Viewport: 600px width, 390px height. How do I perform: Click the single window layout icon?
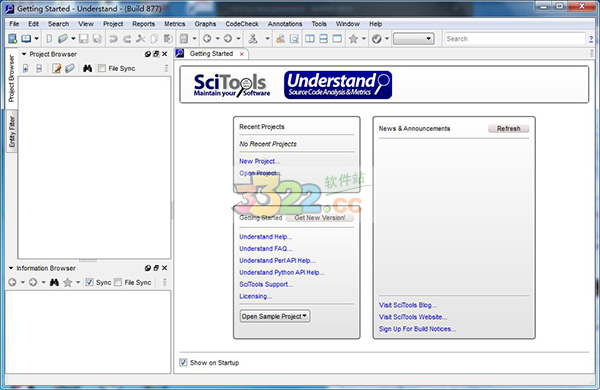(337, 39)
